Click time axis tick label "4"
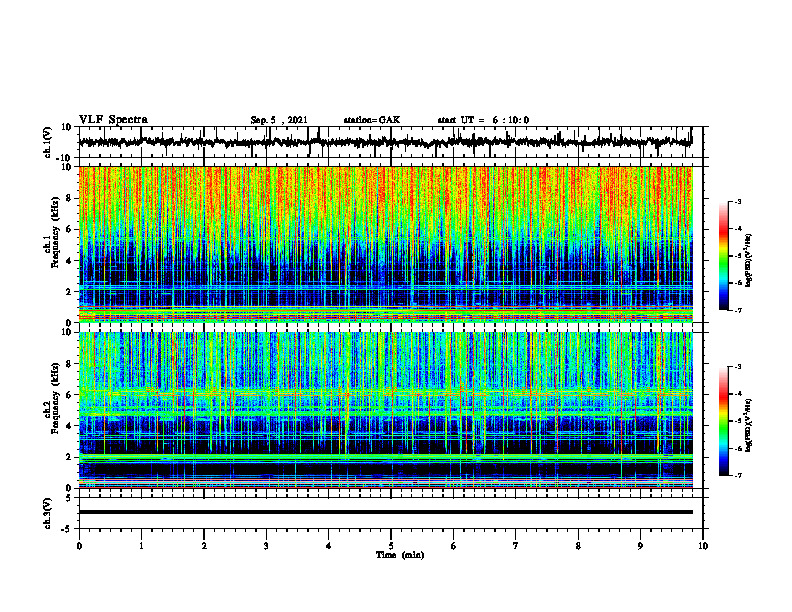The image size is (792, 612). [329, 546]
